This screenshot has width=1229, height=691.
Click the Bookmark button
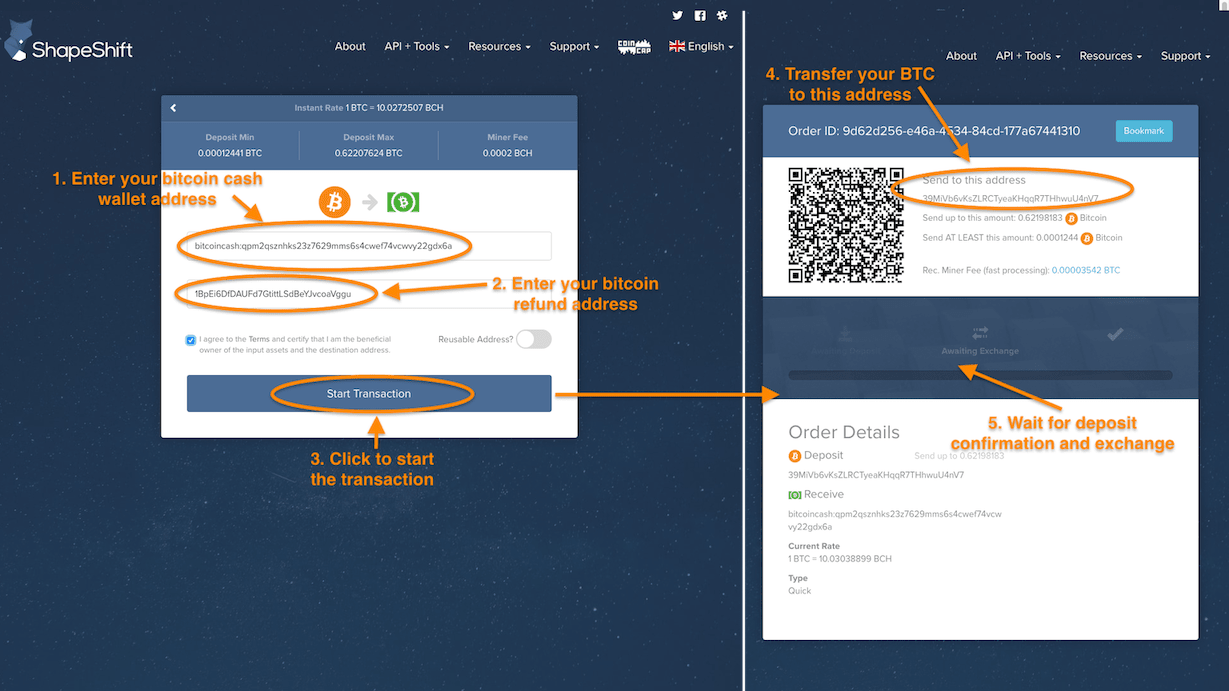(1144, 131)
